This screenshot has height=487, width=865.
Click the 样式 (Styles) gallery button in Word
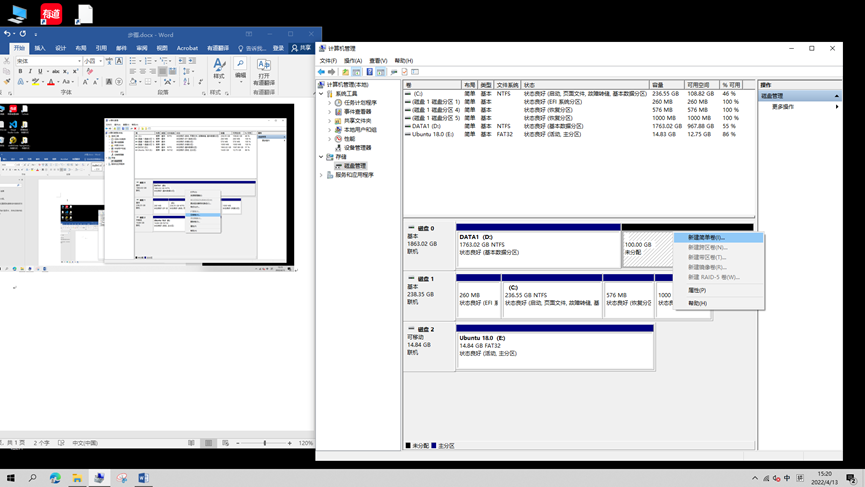coord(219,69)
